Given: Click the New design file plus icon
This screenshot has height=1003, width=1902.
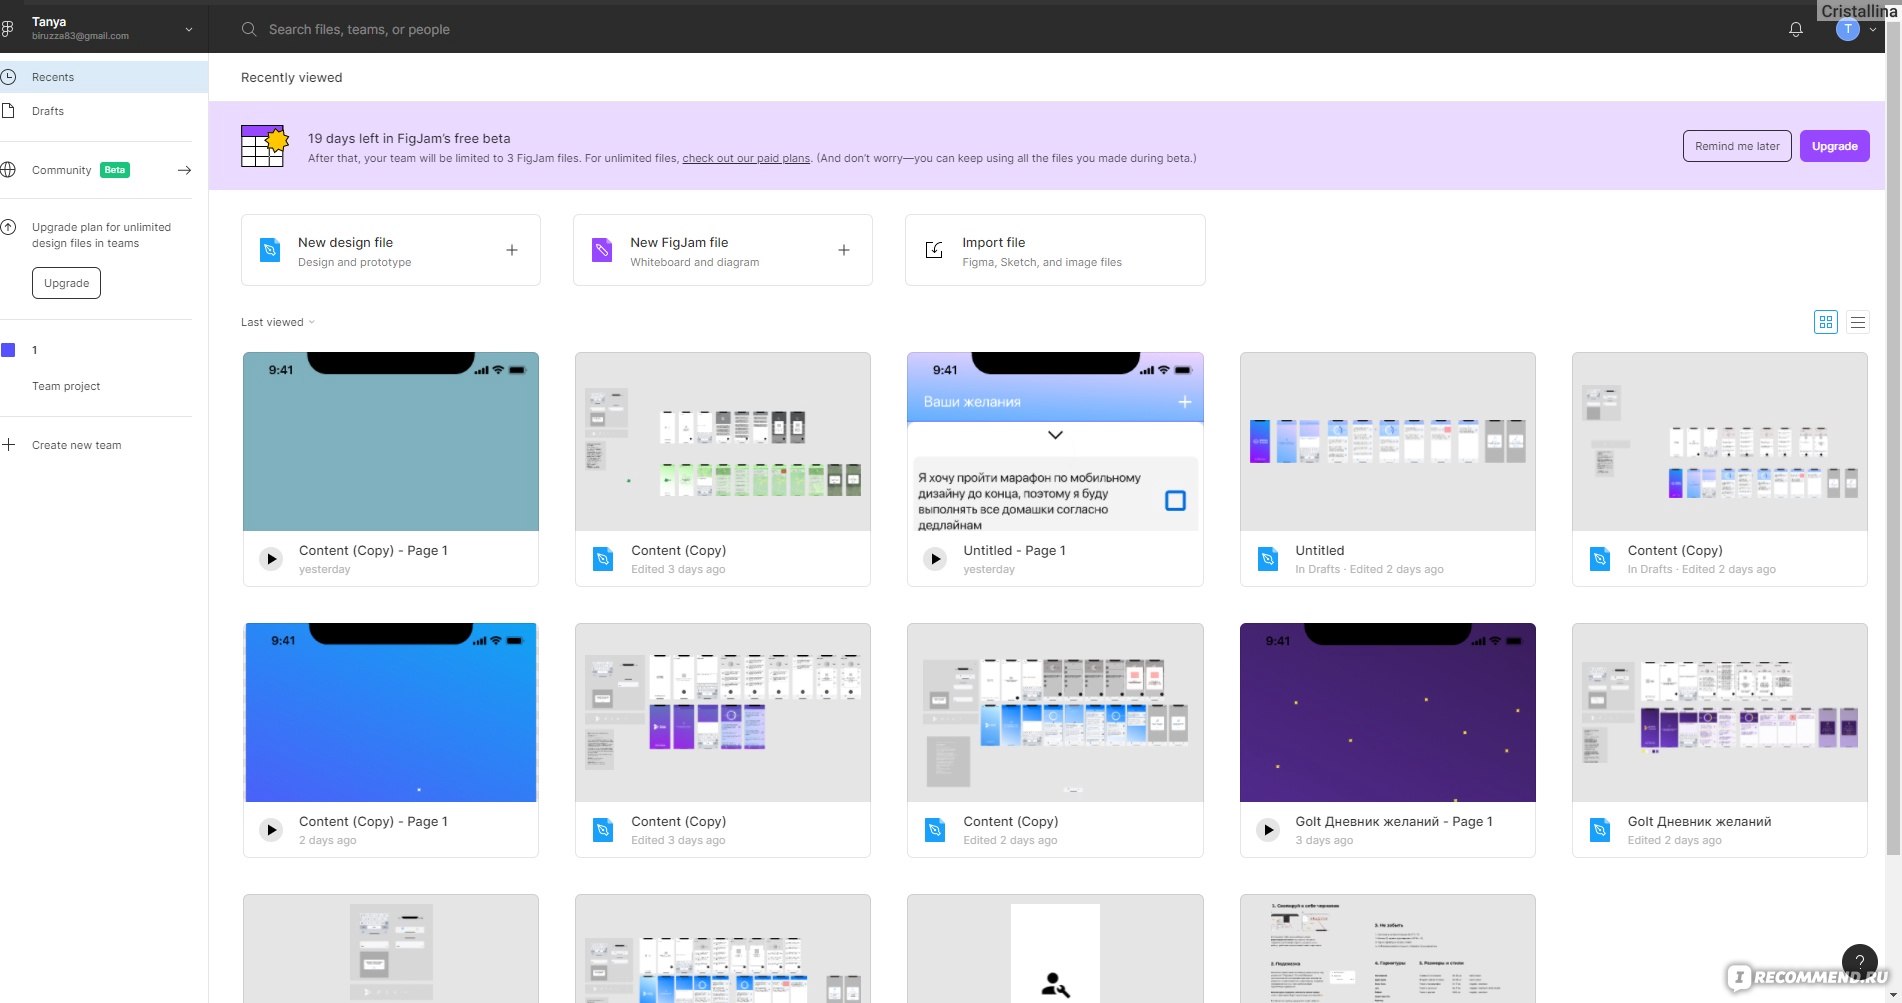Looking at the screenshot, I should (512, 250).
